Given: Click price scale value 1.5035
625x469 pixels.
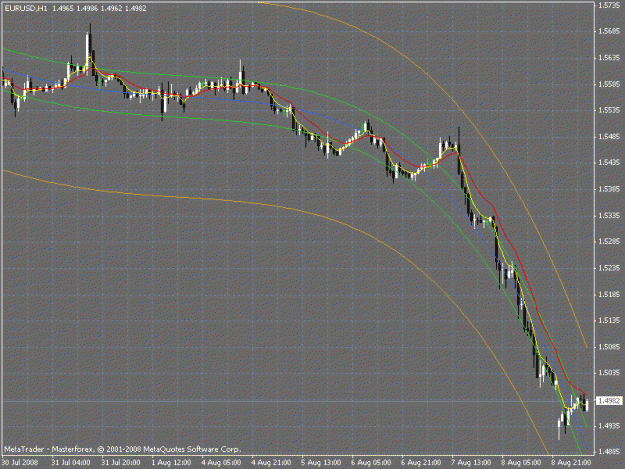Looking at the screenshot, I should [x=609, y=373].
